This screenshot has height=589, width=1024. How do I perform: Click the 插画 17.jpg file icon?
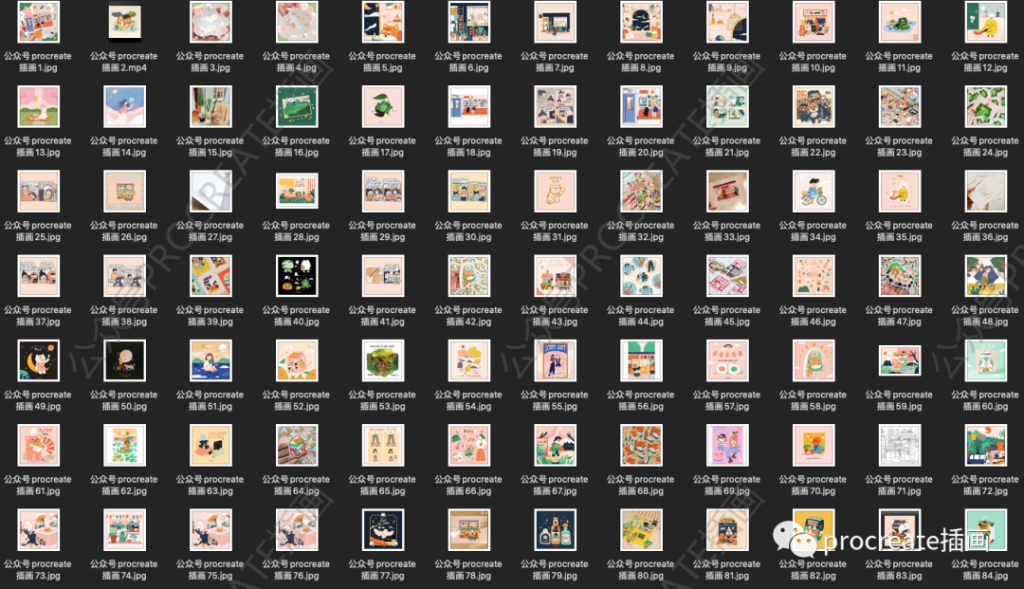[382, 106]
